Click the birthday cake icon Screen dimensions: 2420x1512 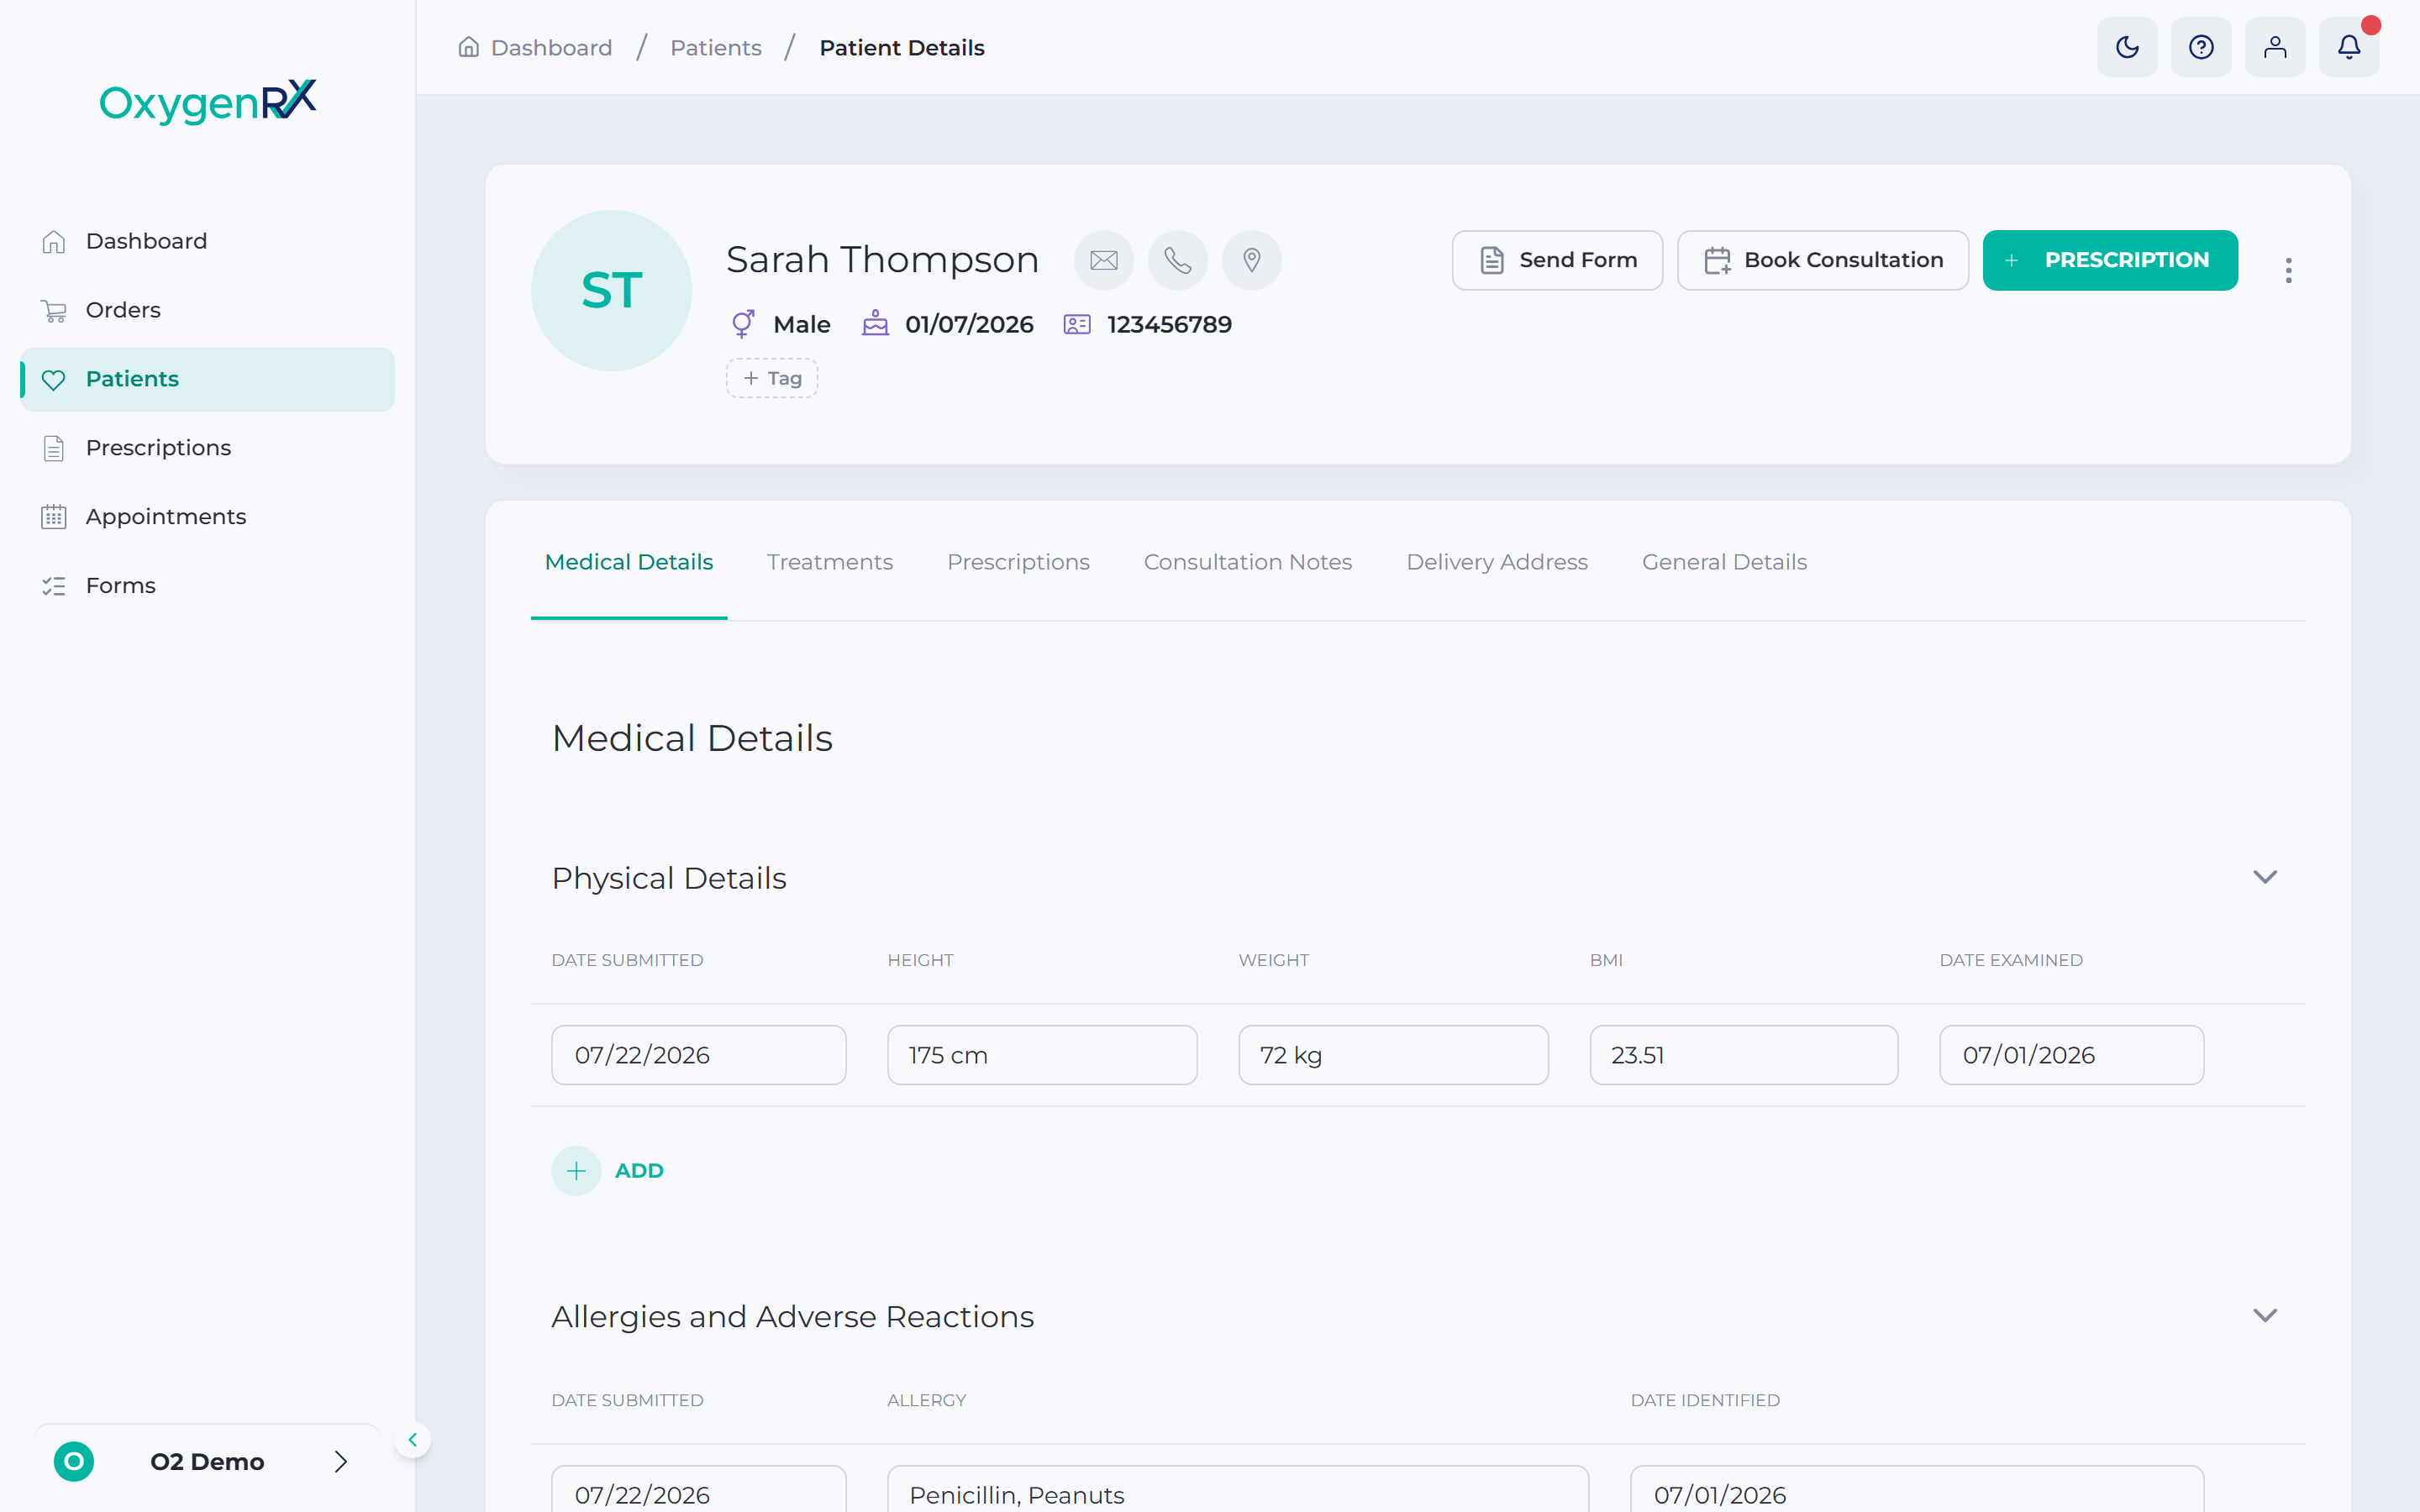[x=875, y=324]
